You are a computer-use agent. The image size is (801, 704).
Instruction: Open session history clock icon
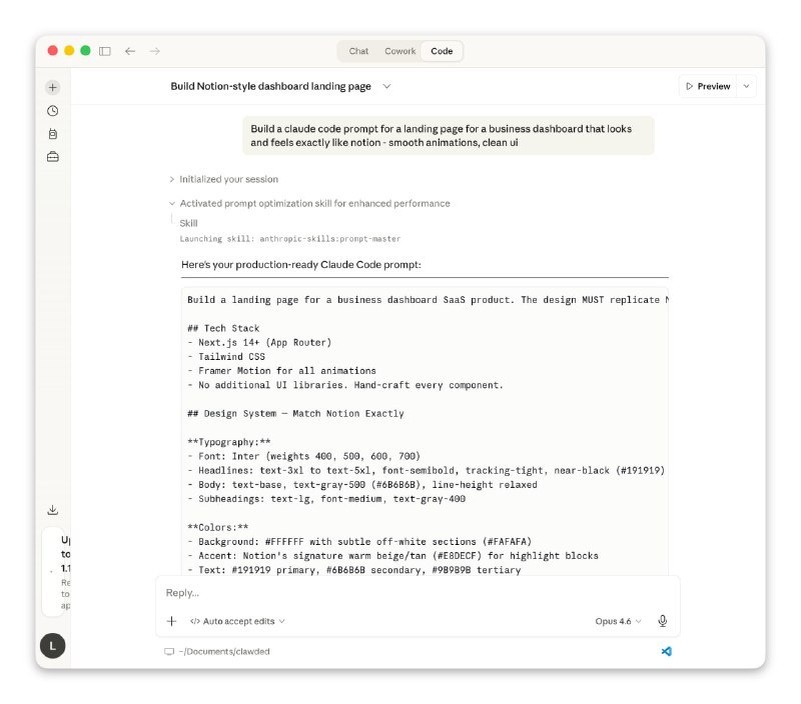[x=53, y=111]
